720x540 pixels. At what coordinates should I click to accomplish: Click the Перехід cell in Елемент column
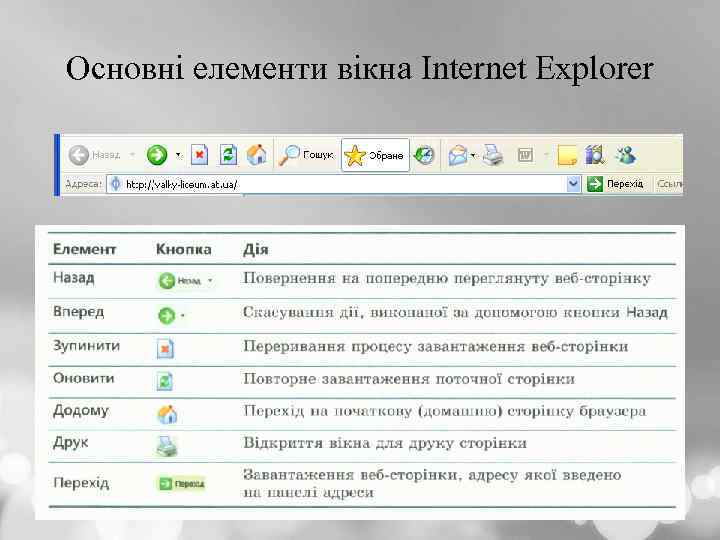(x=81, y=483)
